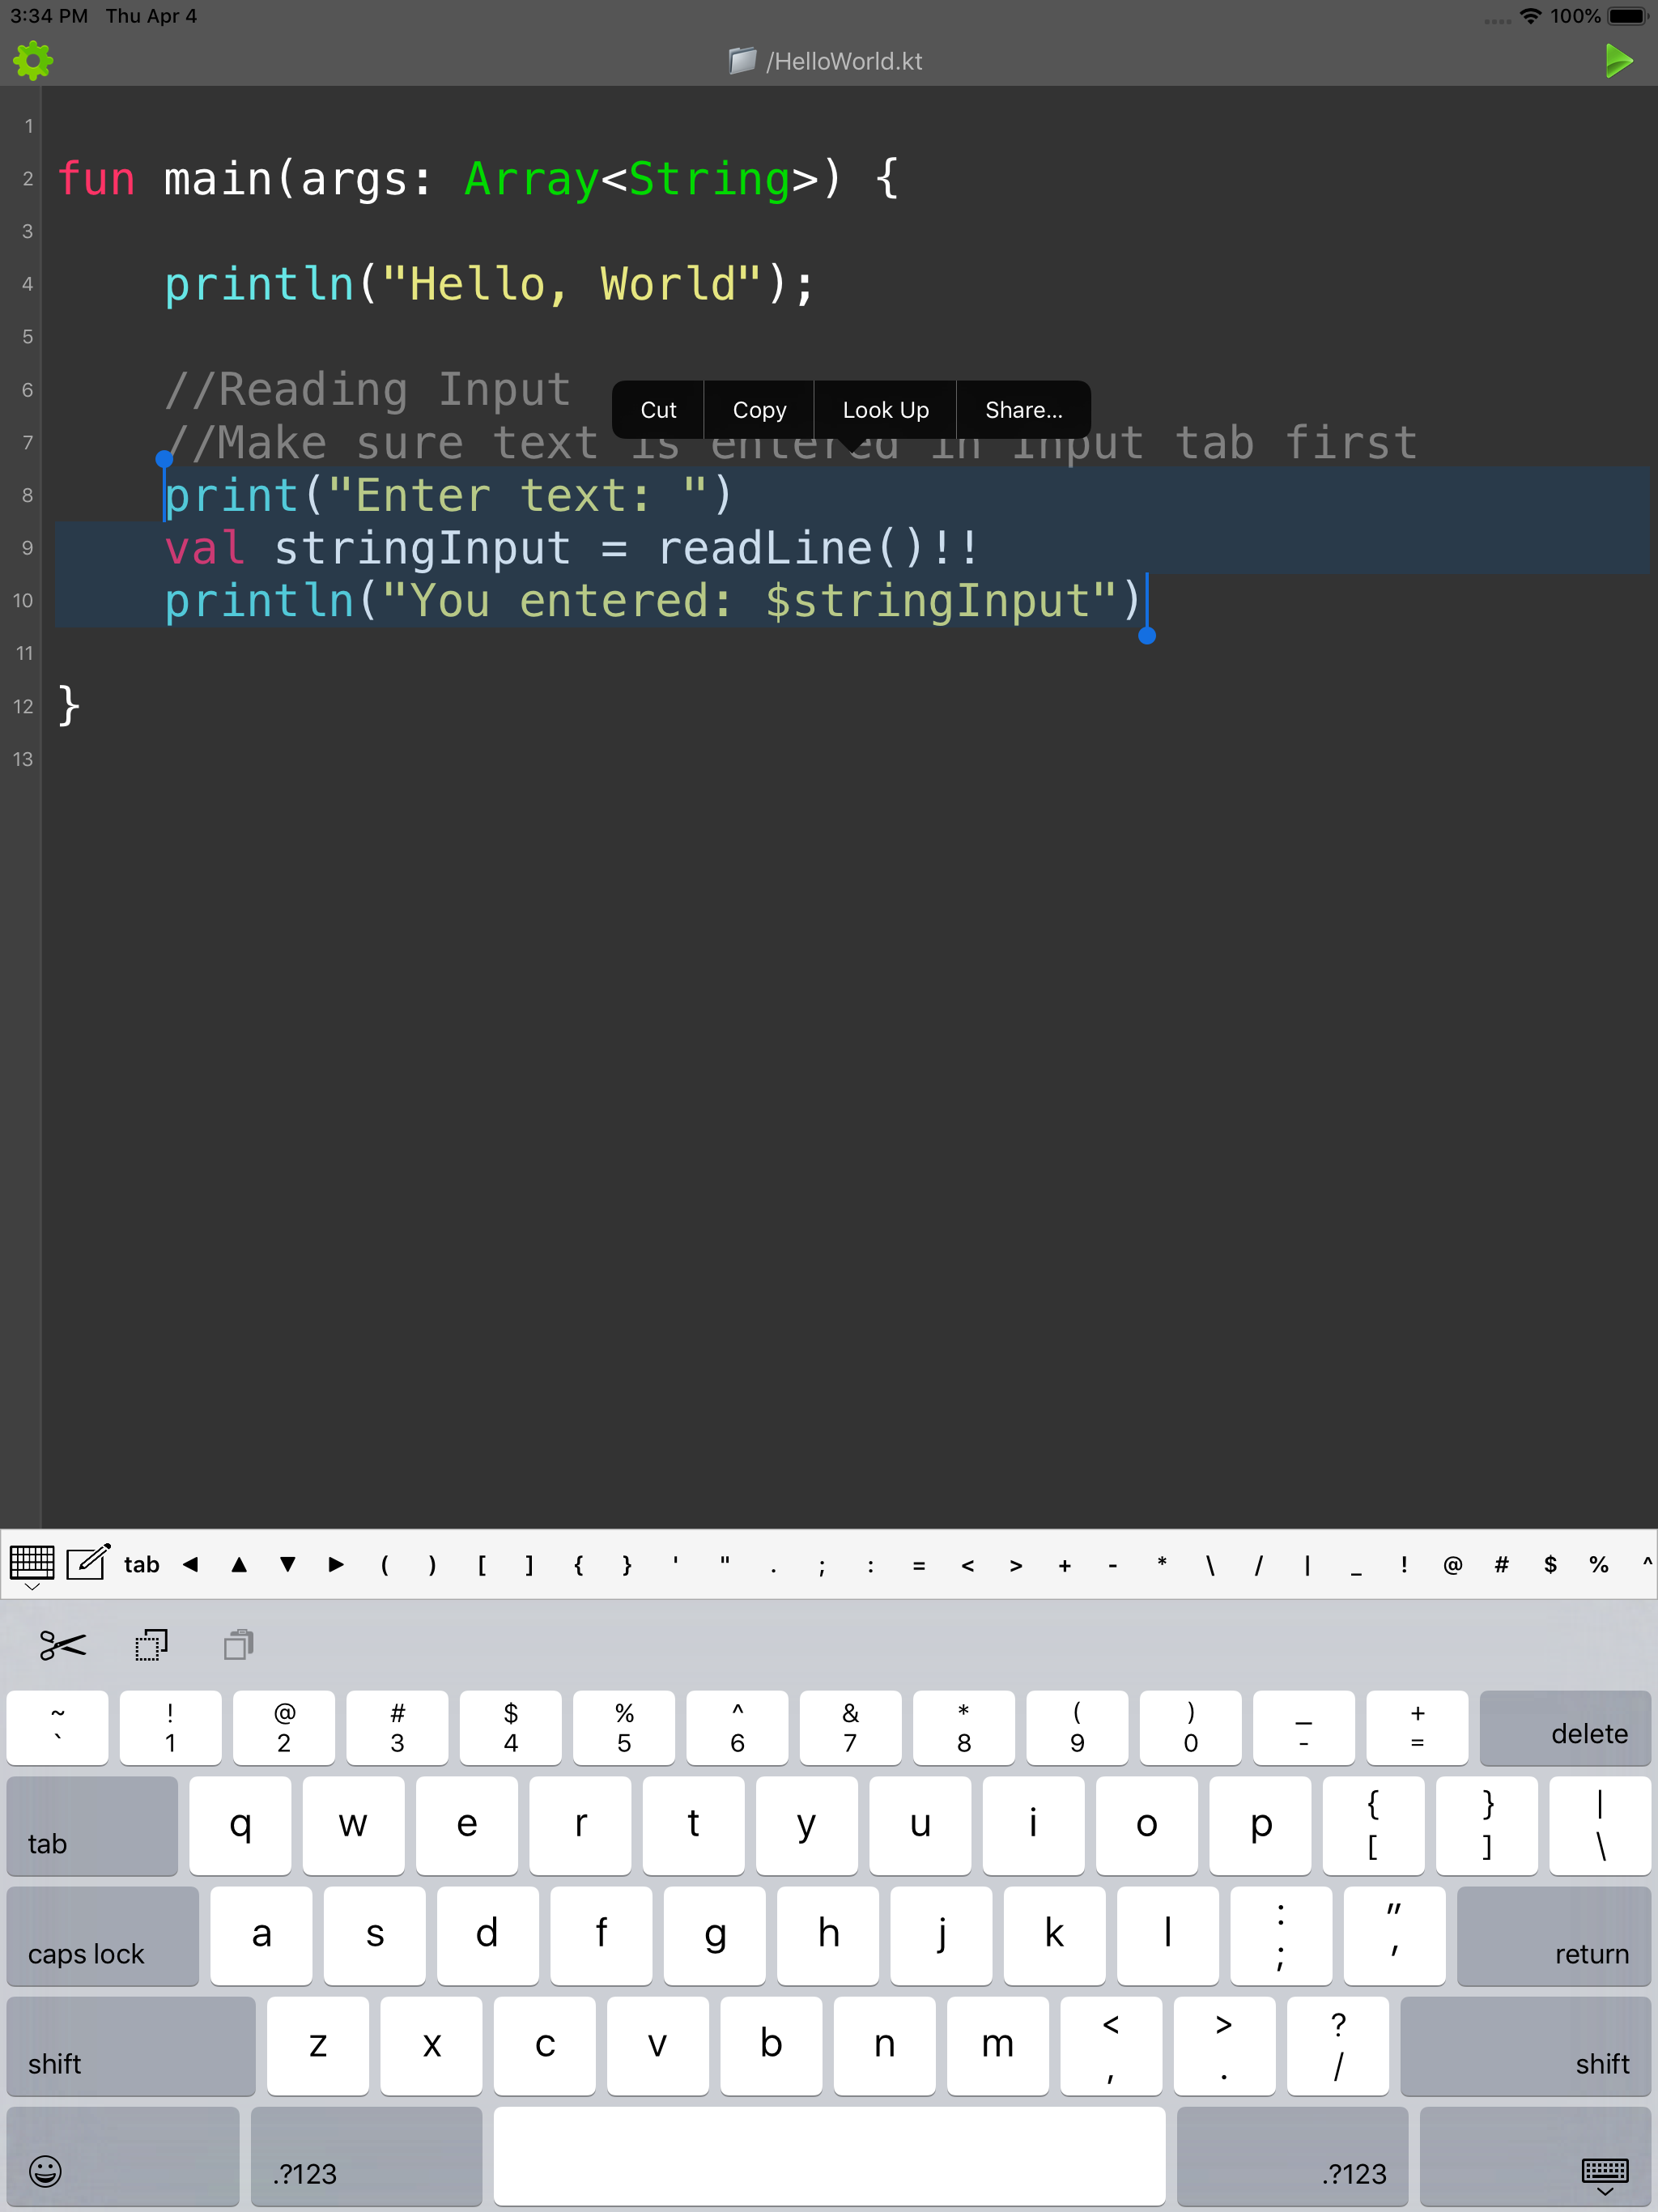1658x2212 pixels.
Task: Move cursor down with down arrow key
Action: point(288,1565)
